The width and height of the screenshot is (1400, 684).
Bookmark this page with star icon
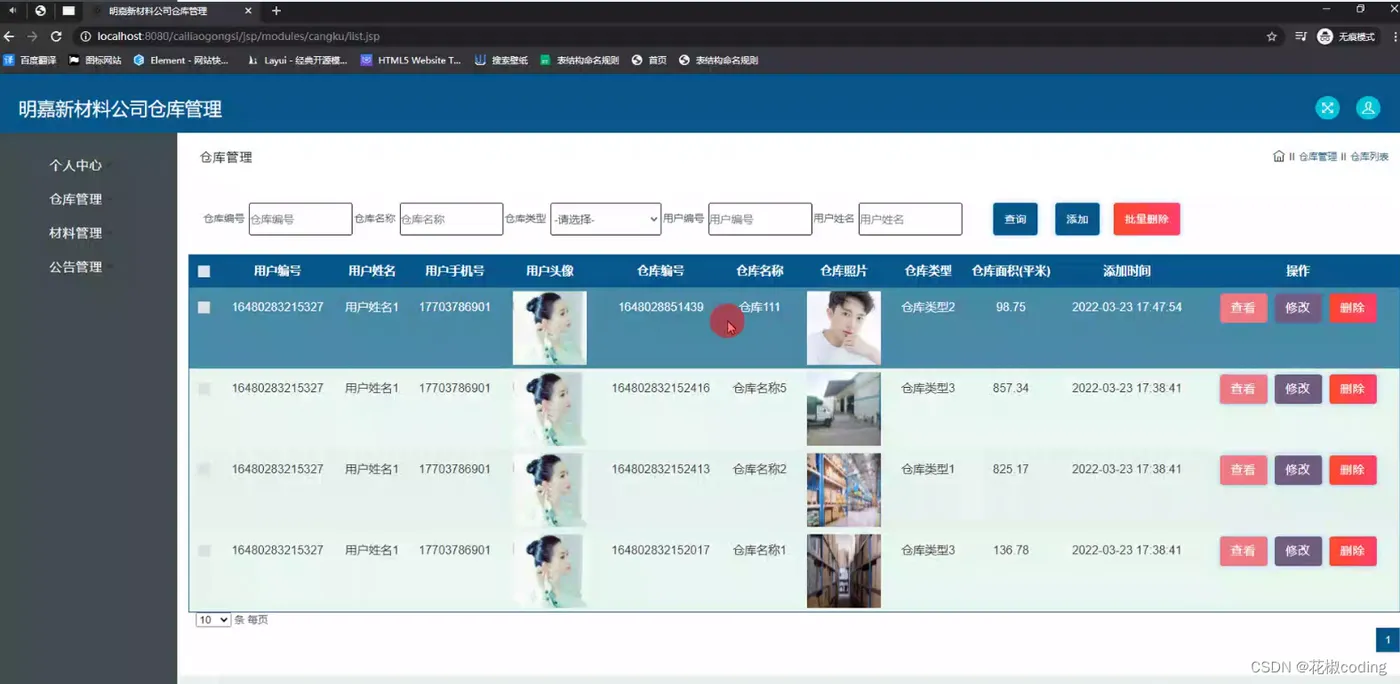click(x=1271, y=36)
